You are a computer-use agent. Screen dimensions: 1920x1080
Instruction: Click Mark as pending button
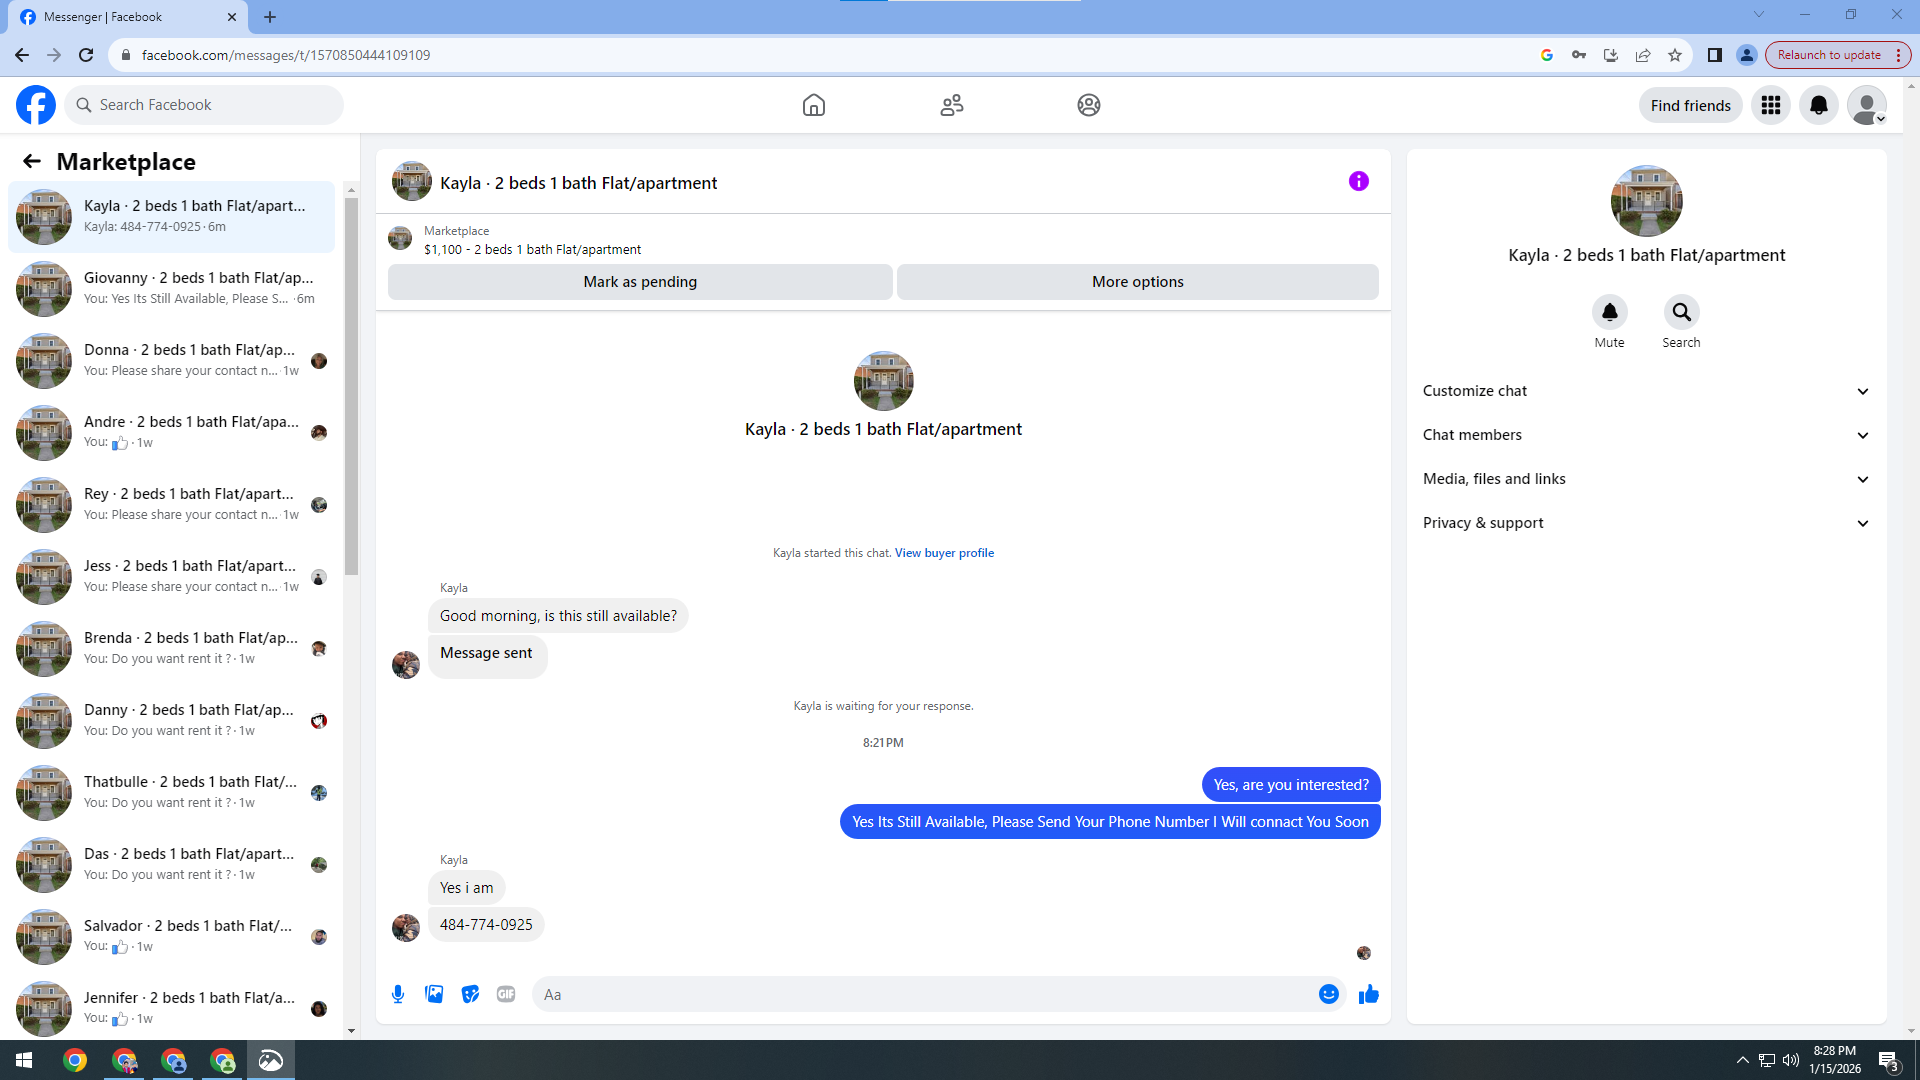point(640,282)
